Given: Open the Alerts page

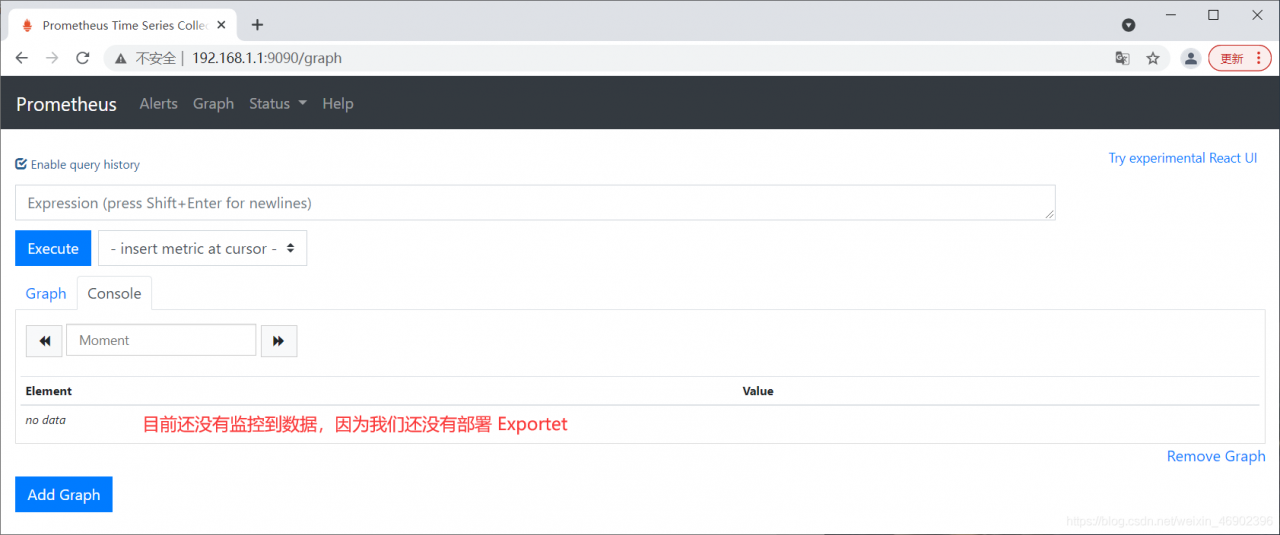Looking at the screenshot, I should (158, 104).
